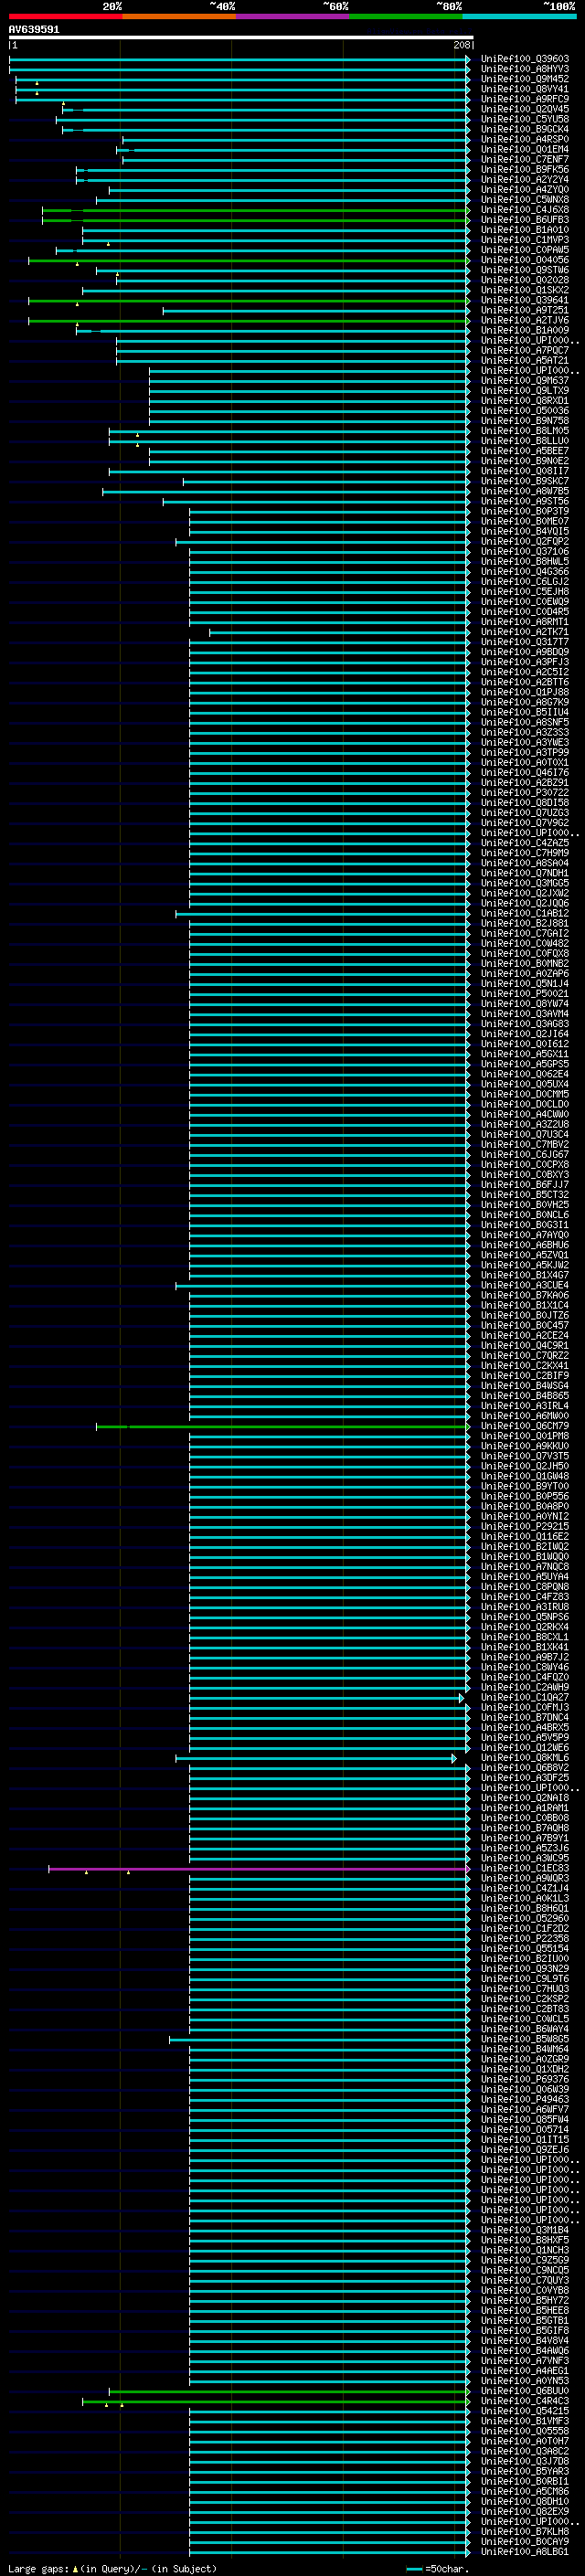Click the UniRef100_A7VNF3 hit label

point(525,2361)
